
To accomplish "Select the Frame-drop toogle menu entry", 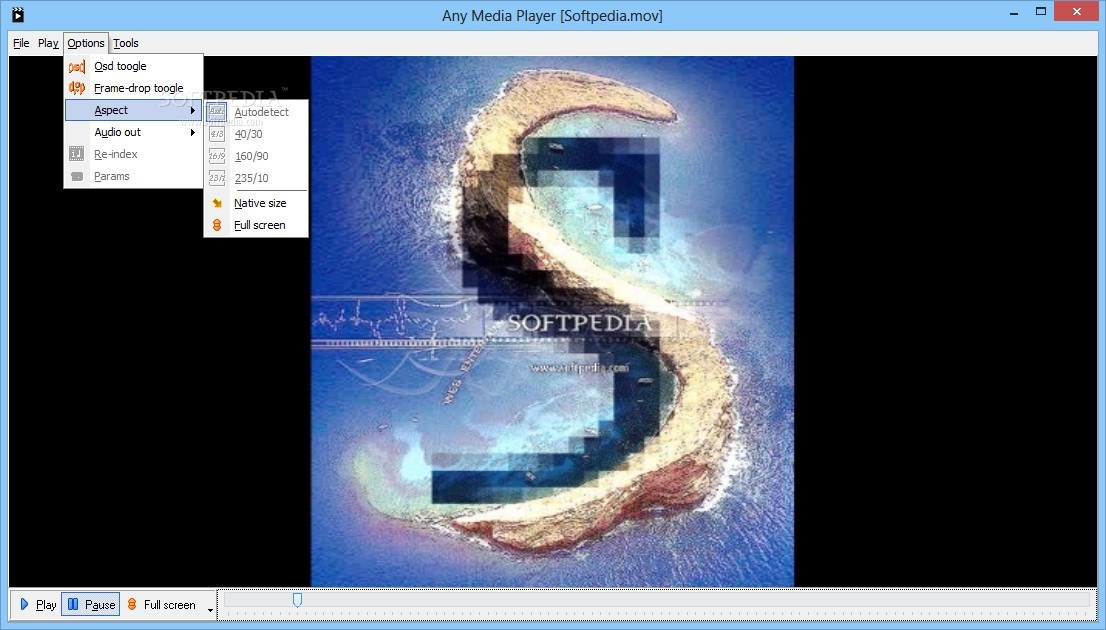I will coord(134,88).
